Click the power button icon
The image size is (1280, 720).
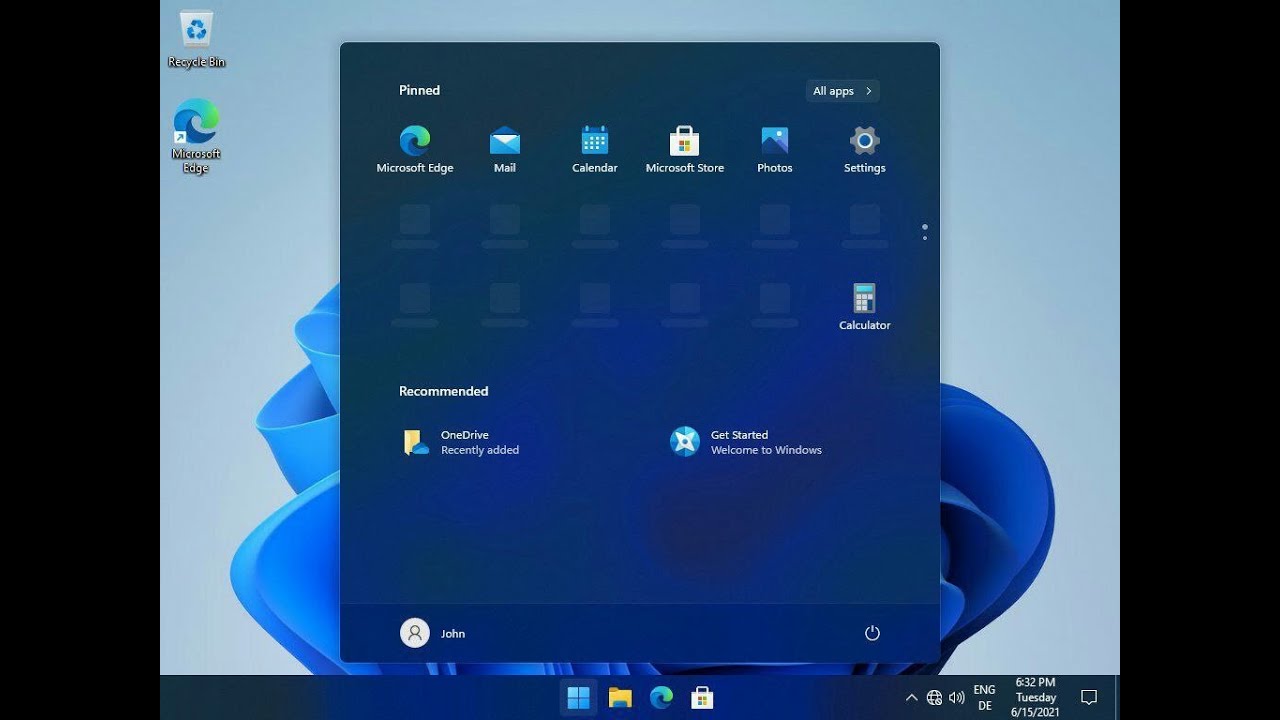tap(872, 633)
